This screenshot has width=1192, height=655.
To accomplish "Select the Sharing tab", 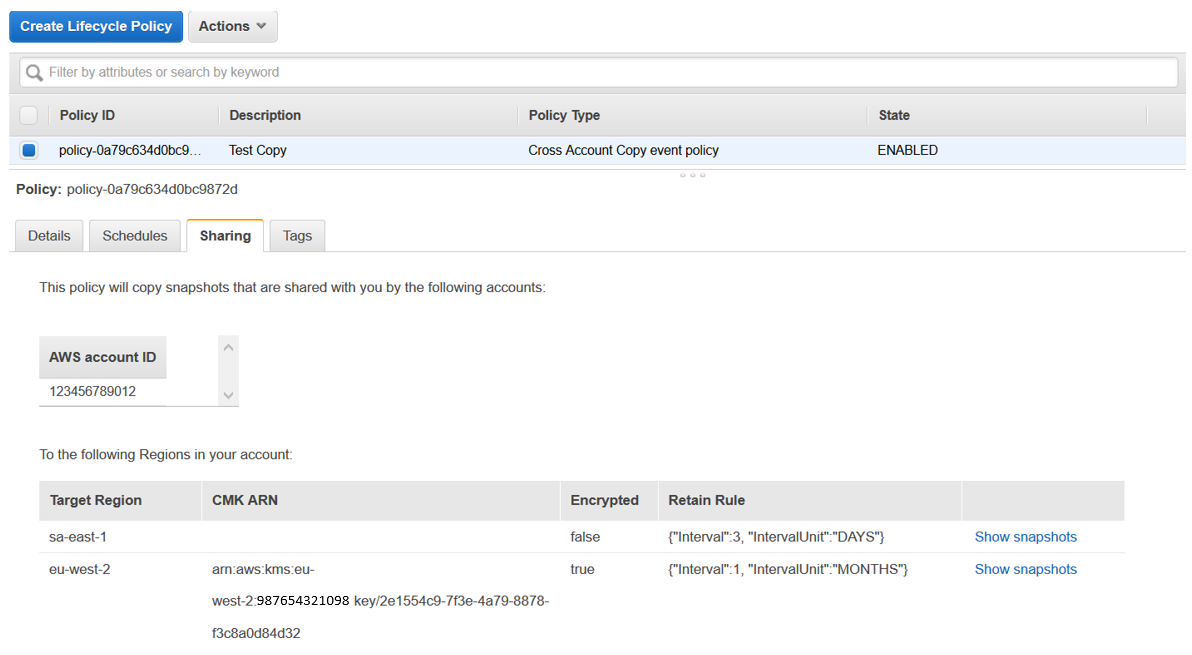I will point(224,235).
